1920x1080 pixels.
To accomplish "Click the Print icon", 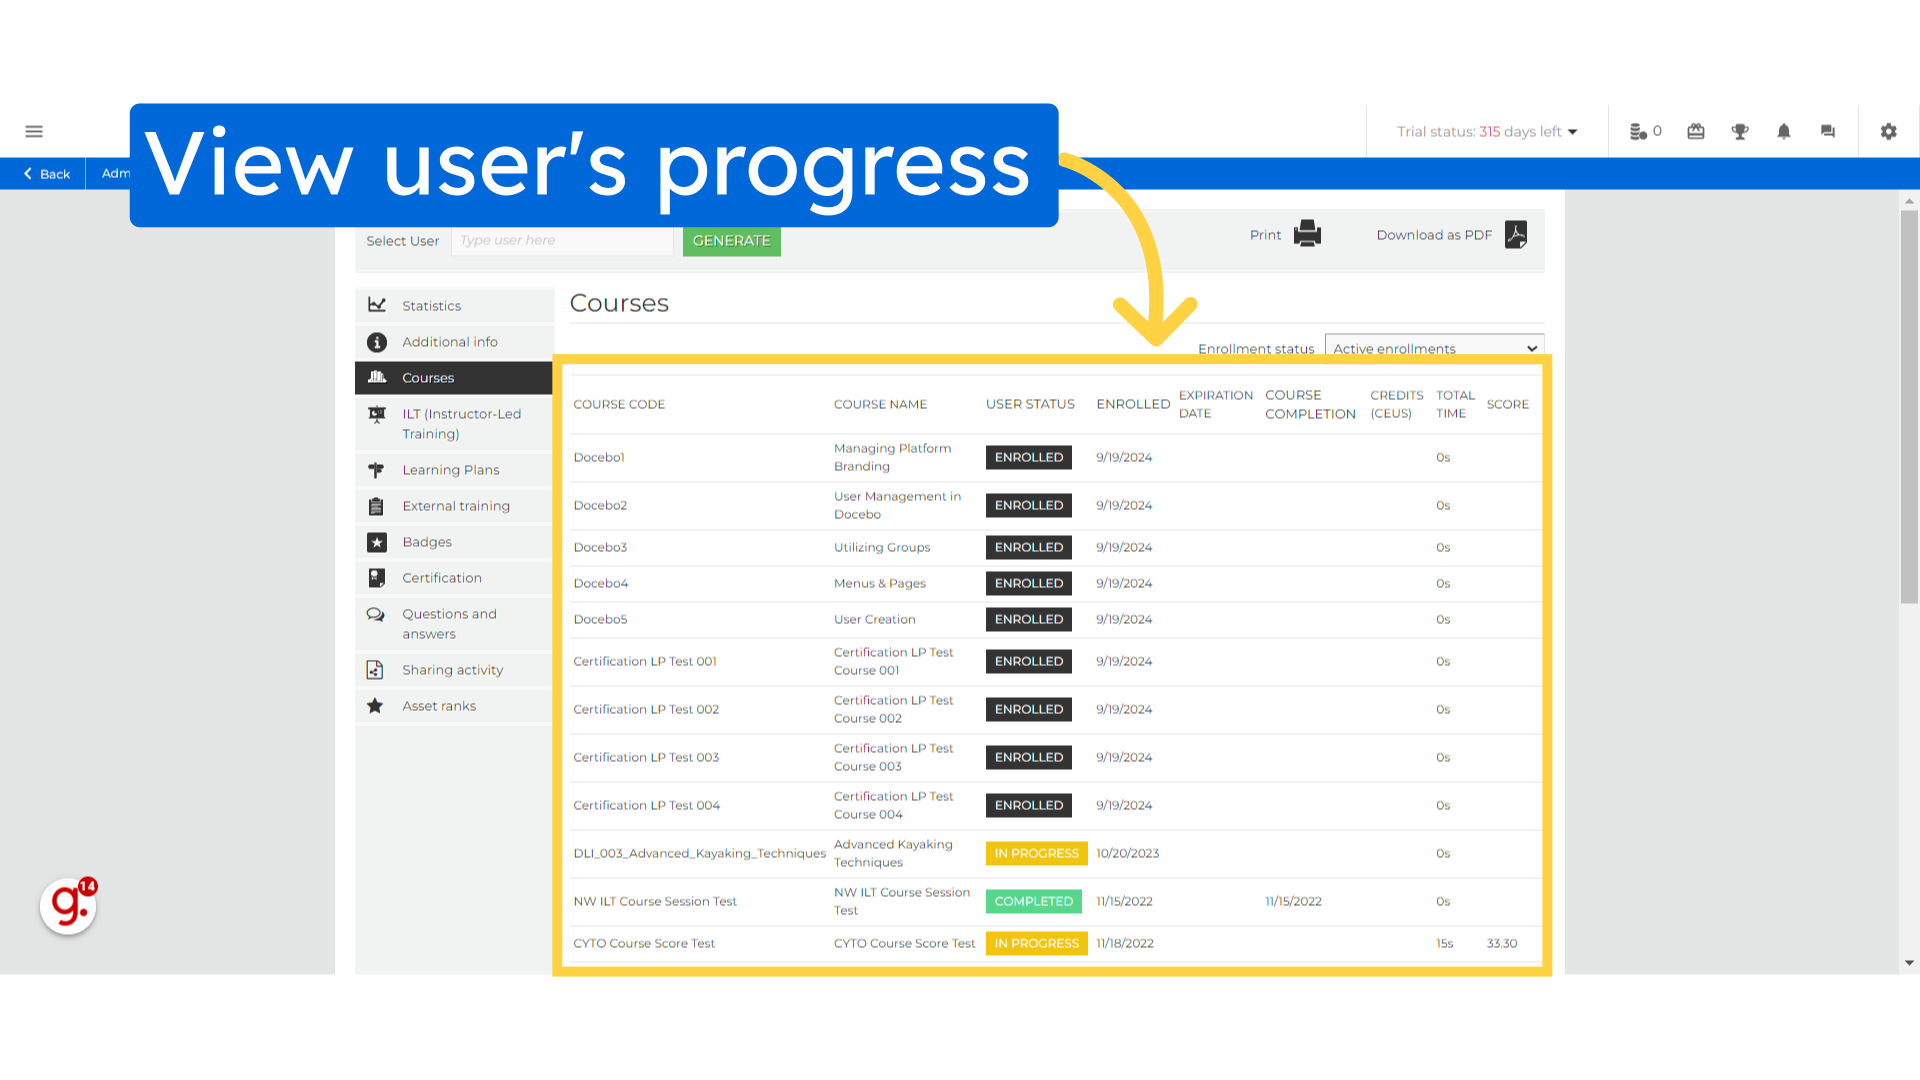I will click(1307, 235).
